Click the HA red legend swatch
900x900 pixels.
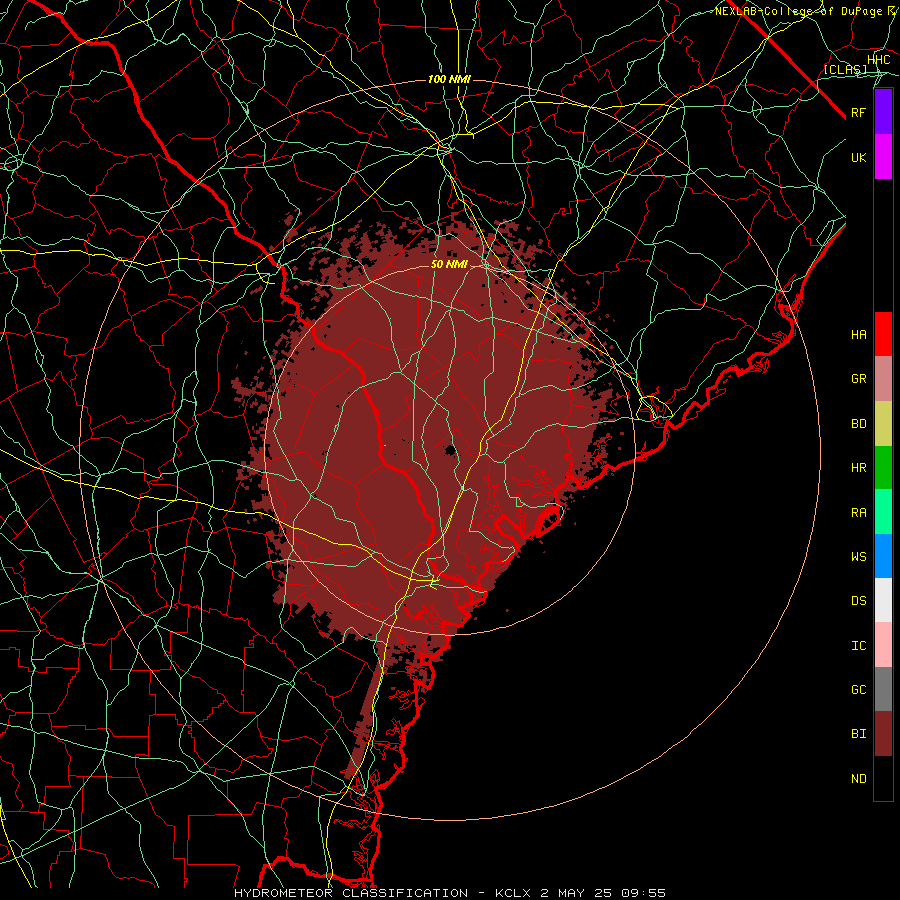[883, 334]
